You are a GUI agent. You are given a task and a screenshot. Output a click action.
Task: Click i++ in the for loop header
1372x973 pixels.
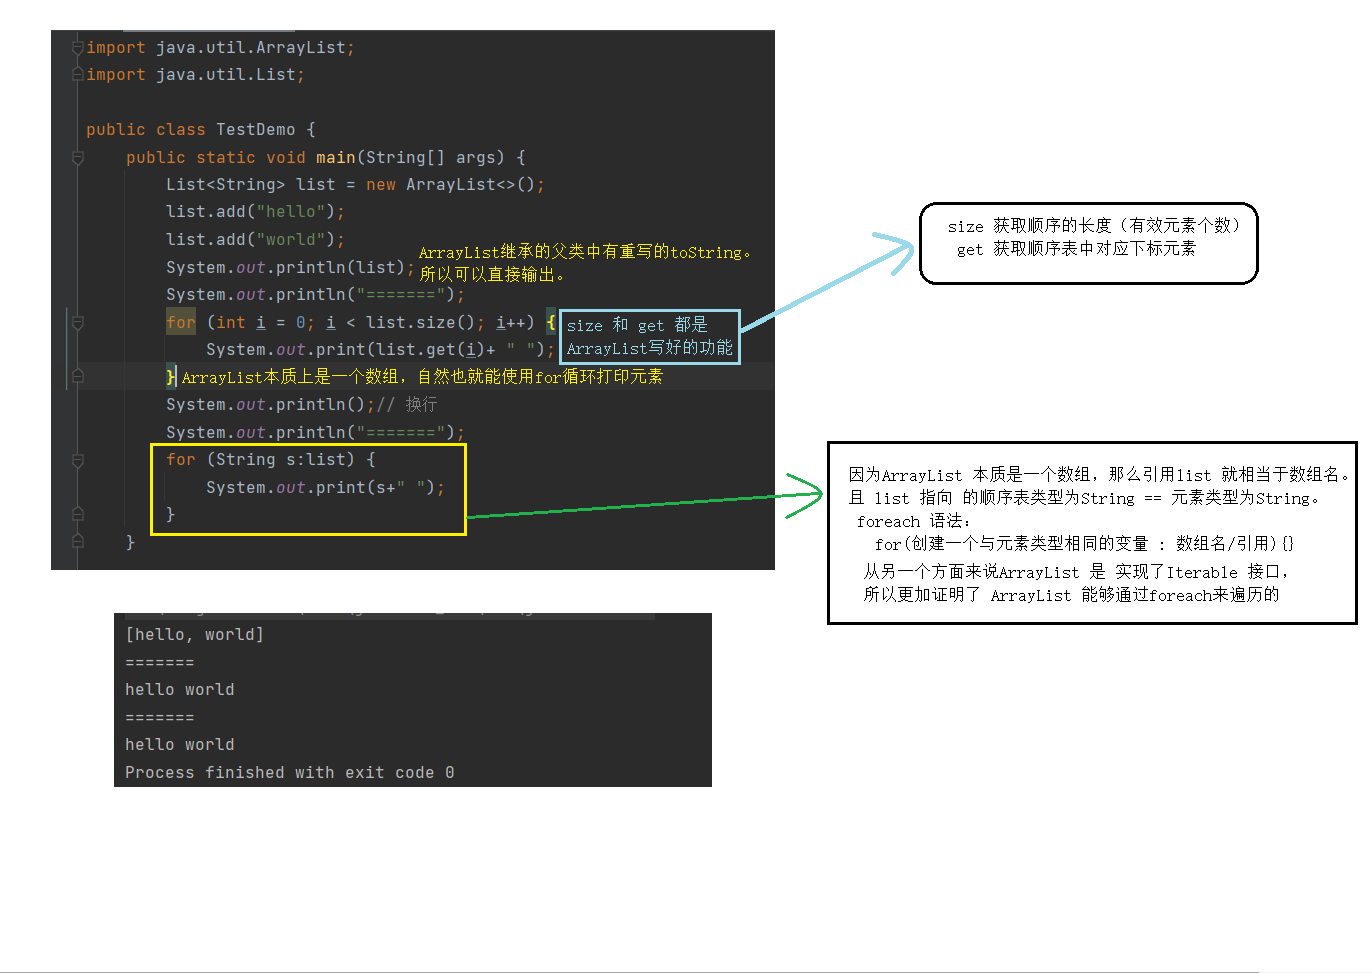click(x=510, y=323)
